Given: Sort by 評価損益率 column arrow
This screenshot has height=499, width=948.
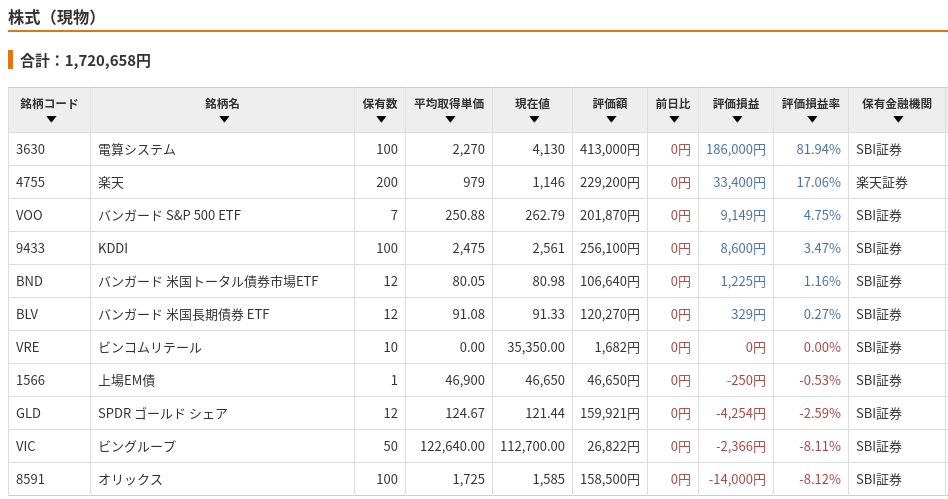Looking at the screenshot, I should tap(812, 119).
